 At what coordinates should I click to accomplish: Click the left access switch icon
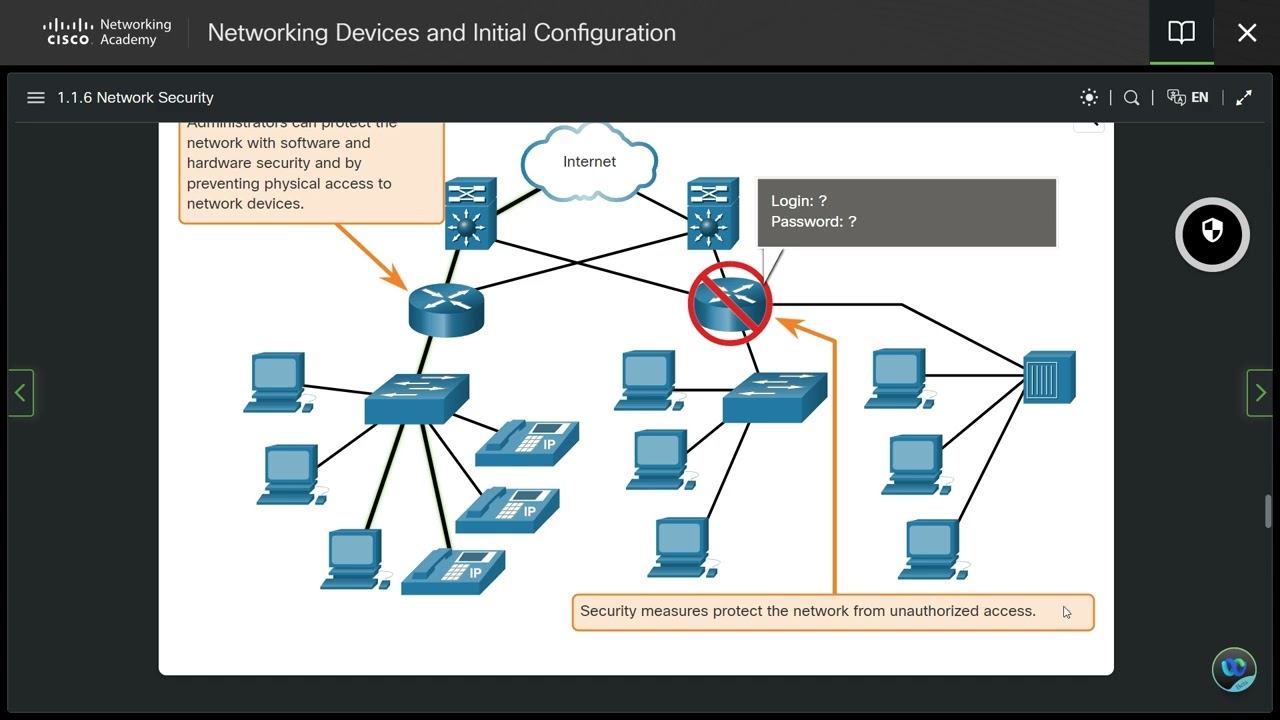point(416,399)
